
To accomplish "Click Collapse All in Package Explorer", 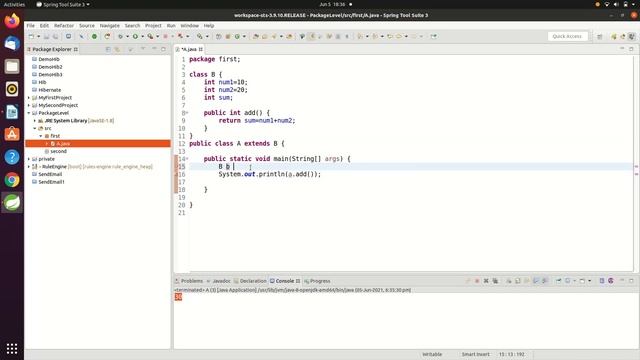I will pyautogui.click(x=108, y=49).
